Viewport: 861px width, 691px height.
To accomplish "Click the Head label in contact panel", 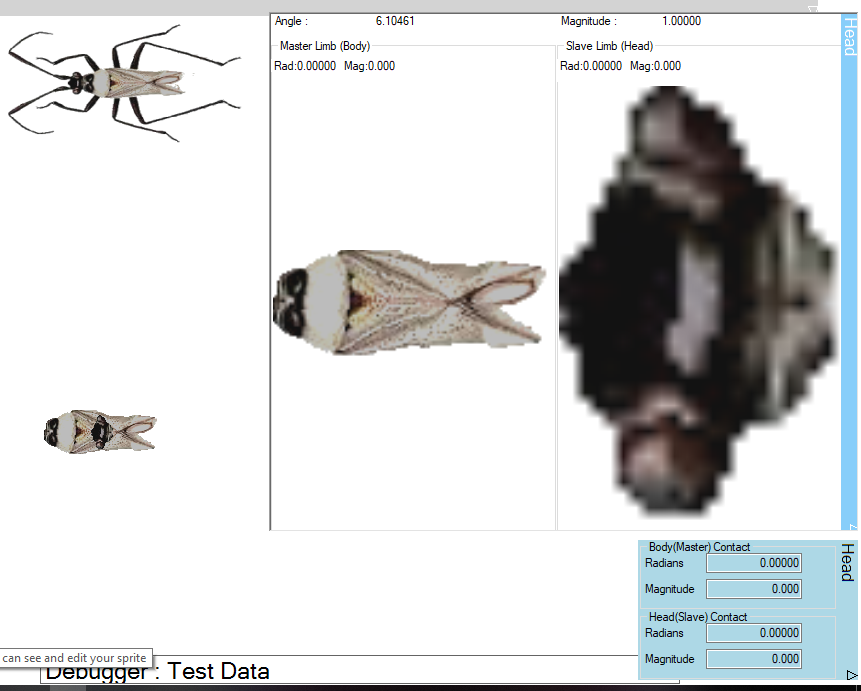I will (x=847, y=562).
